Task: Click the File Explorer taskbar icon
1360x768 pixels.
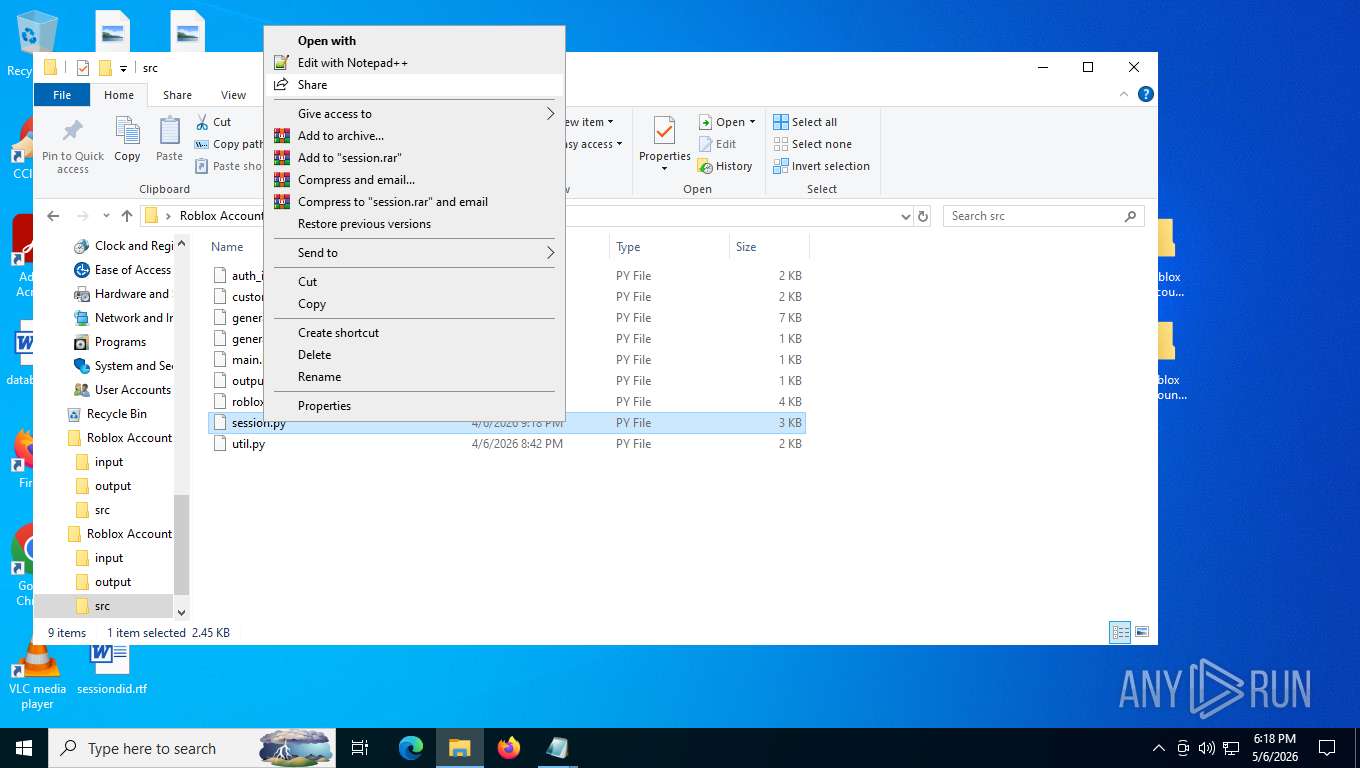Action: click(459, 748)
